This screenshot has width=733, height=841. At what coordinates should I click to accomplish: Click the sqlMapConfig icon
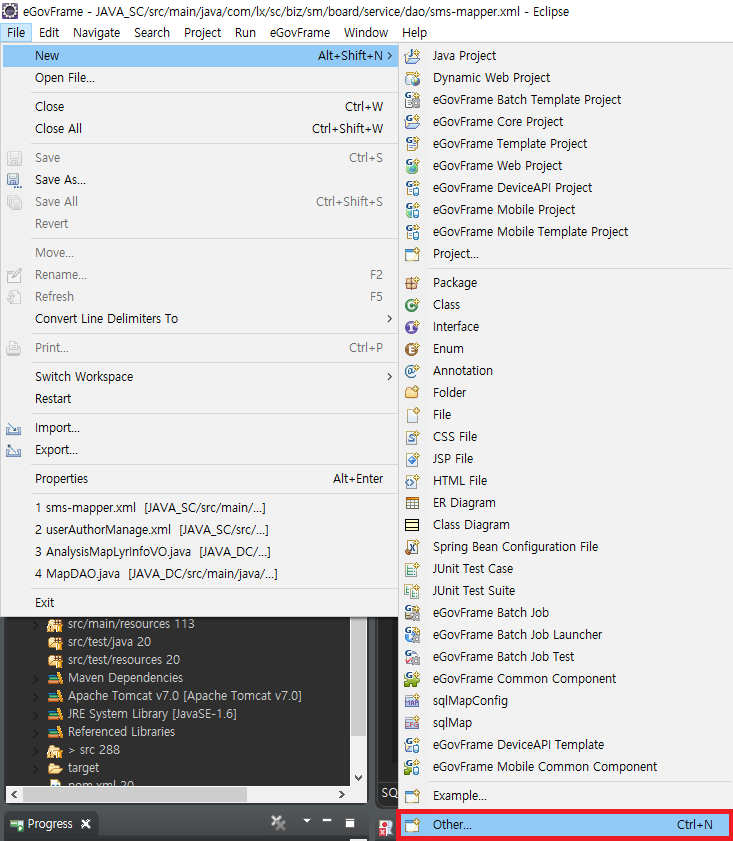(412, 700)
